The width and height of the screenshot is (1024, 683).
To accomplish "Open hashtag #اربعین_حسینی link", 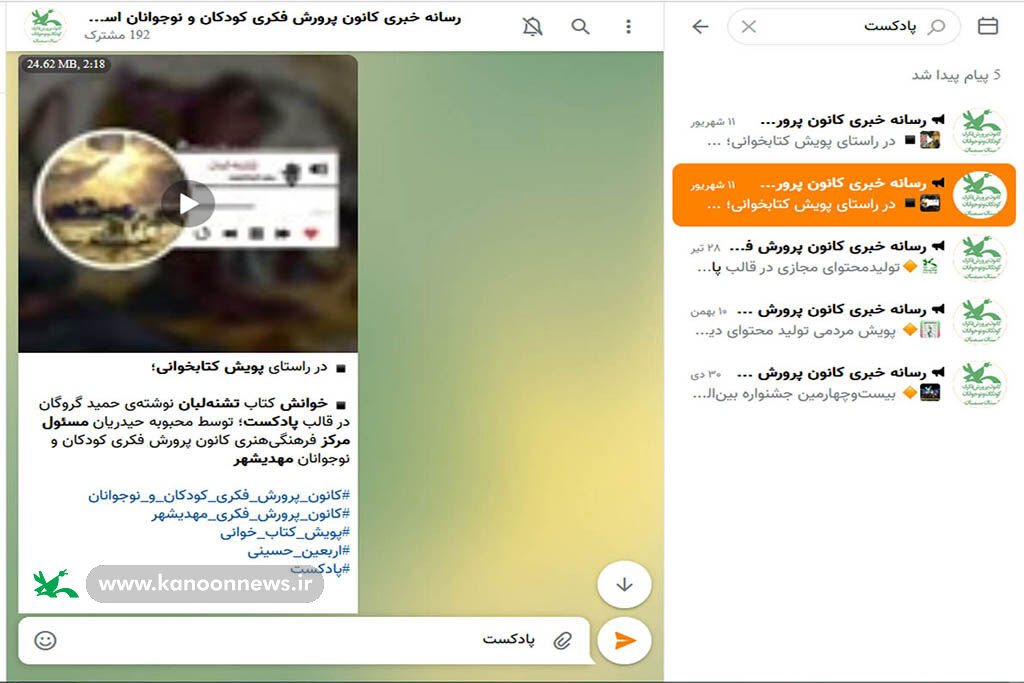I will coord(298,550).
